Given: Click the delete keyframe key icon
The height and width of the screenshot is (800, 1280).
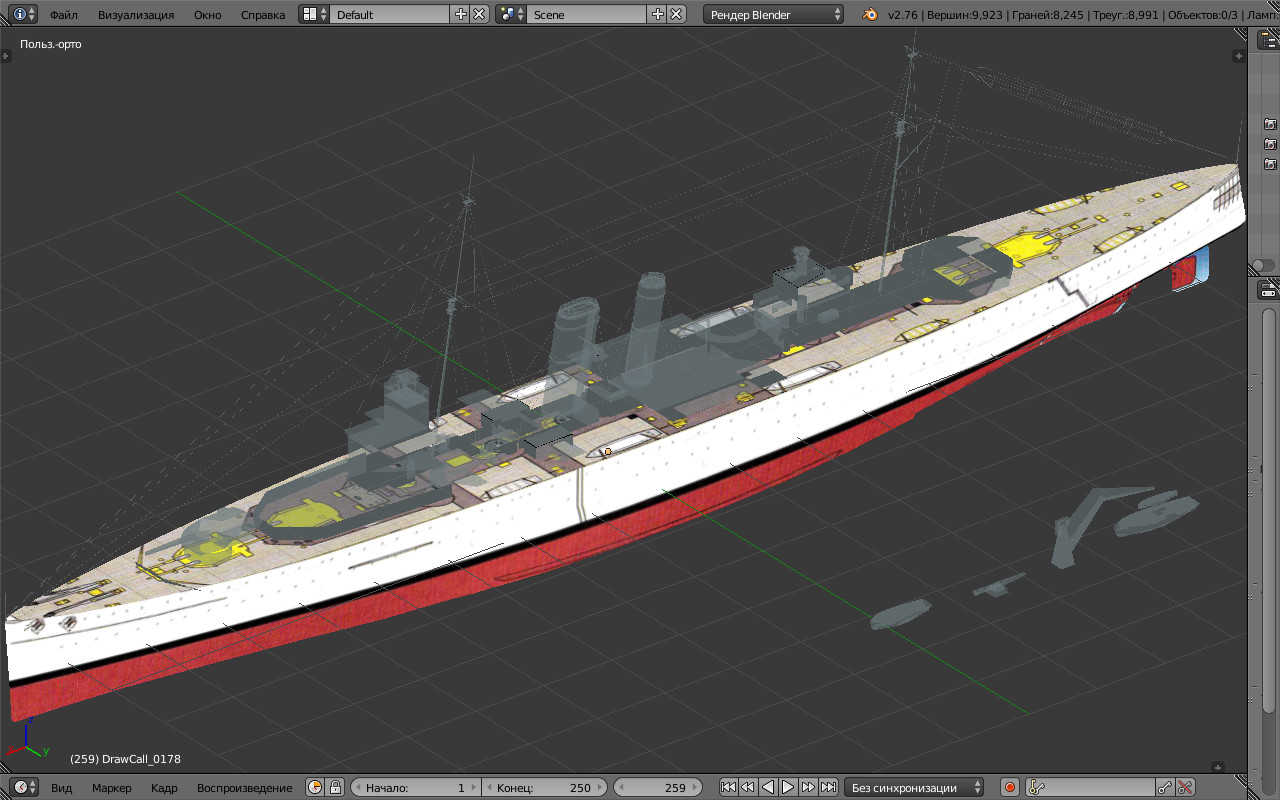Looking at the screenshot, I should click(1185, 787).
